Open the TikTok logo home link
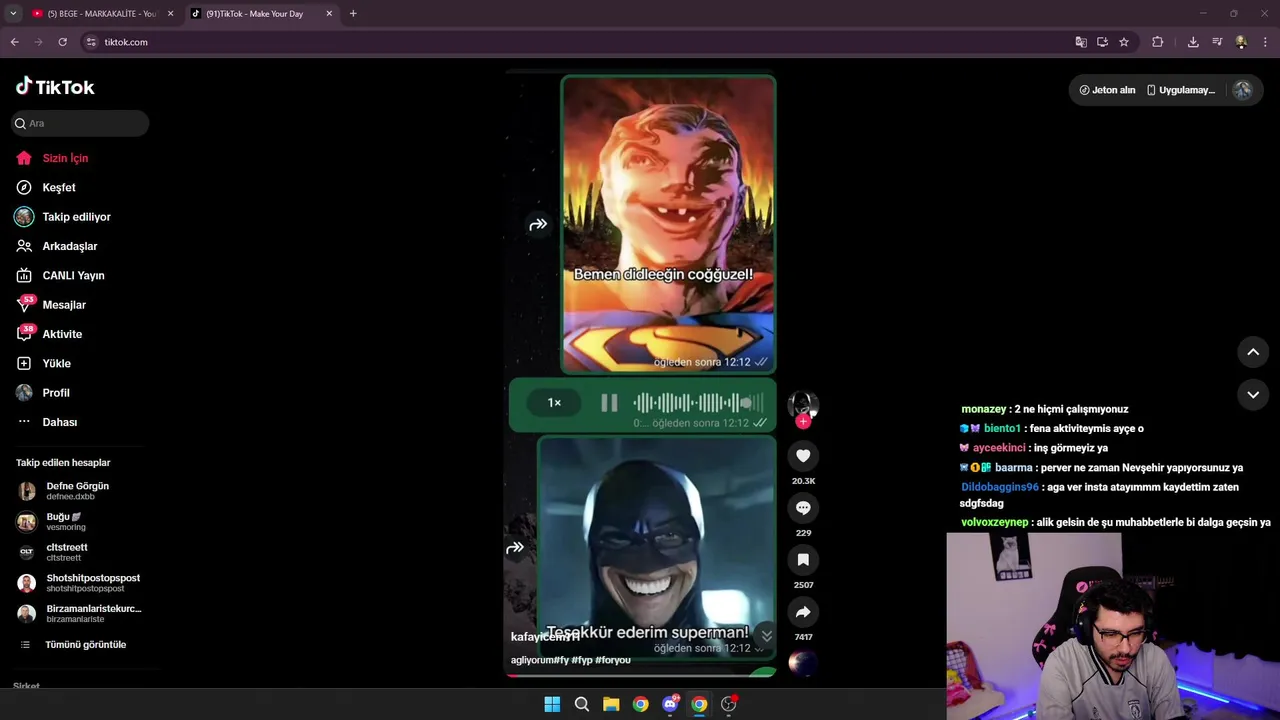This screenshot has height=720, width=1280. pyautogui.click(x=55, y=87)
